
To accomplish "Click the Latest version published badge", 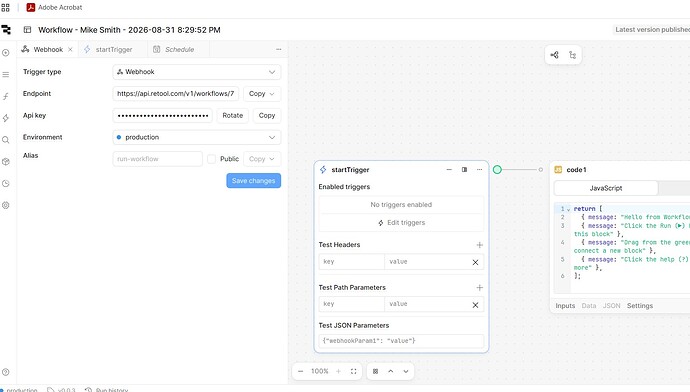I will click(652, 29).
